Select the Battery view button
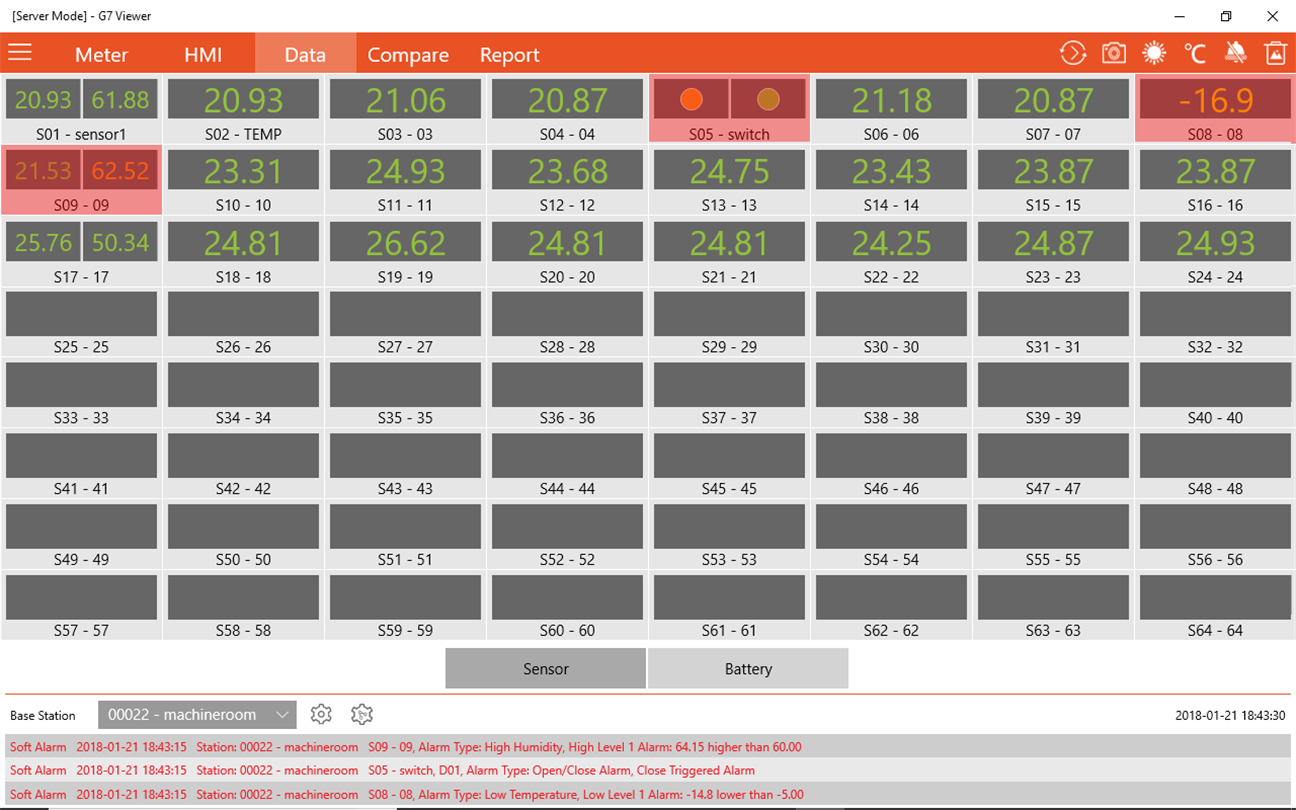This screenshot has height=810, width=1296. (748, 669)
